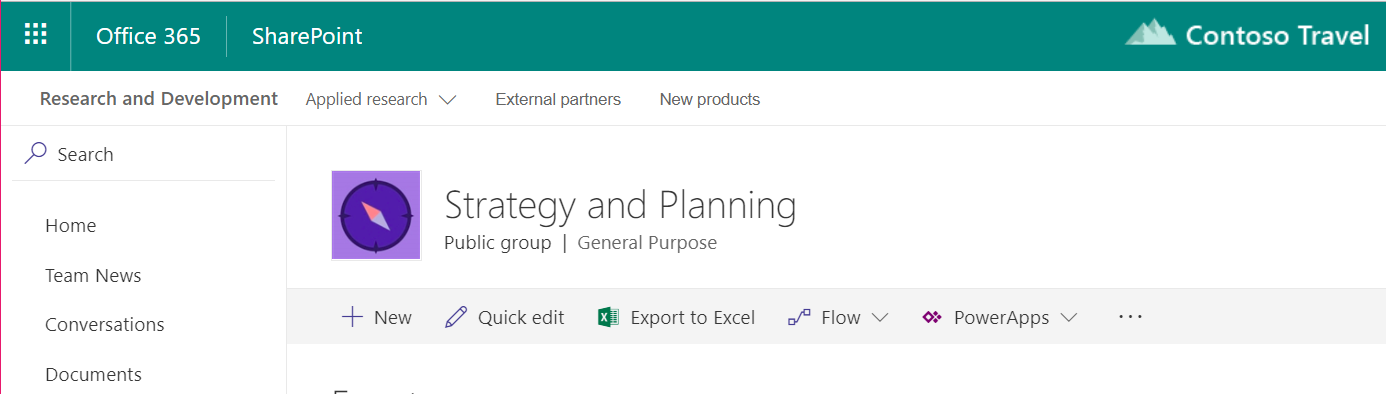Open more commands ellipsis menu
This screenshot has width=1386, height=394.
[x=1130, y=317]
